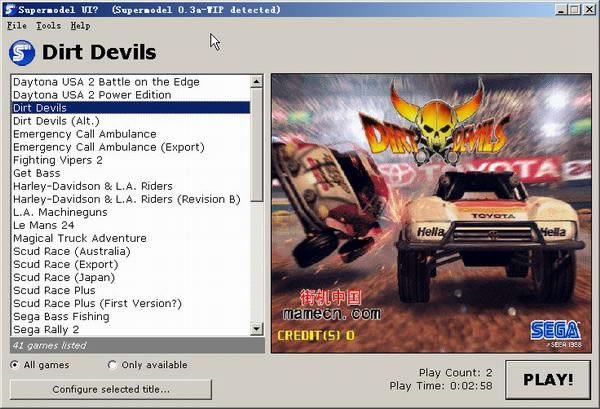Screen dimensions: 600x409
Task: Choose Sega Bass Fishing from the list
Action: [63, 317]
